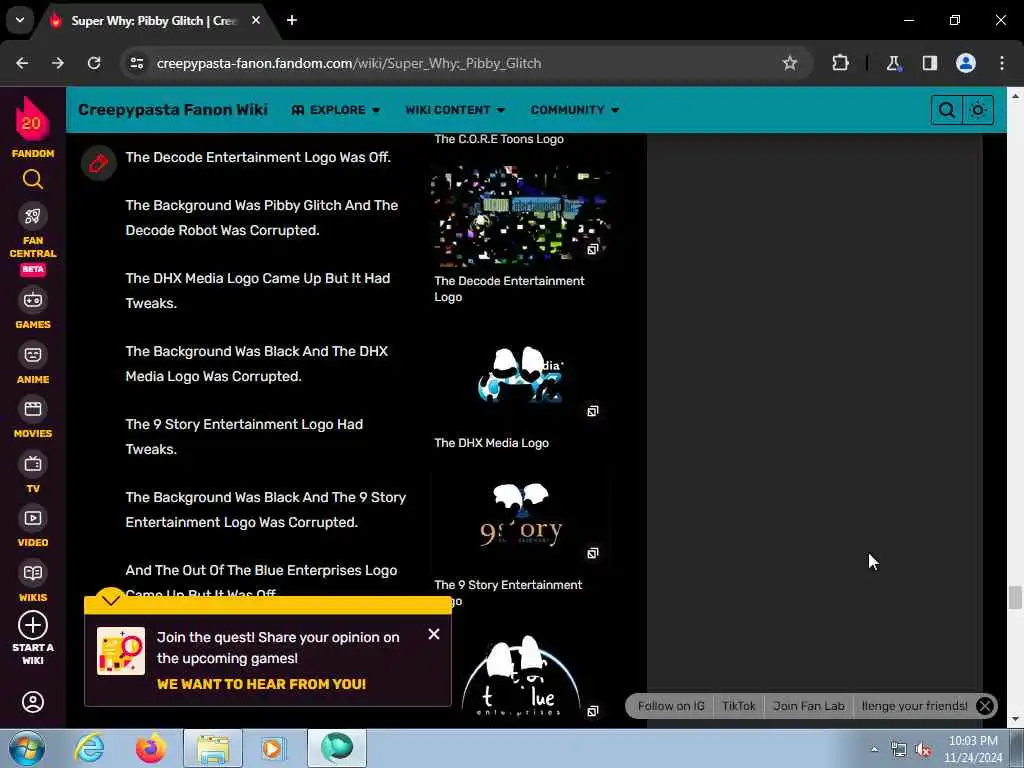The image size is (1024, 768).
Task: Open the Anime sidebar icon
Action: tap(33, 355)
